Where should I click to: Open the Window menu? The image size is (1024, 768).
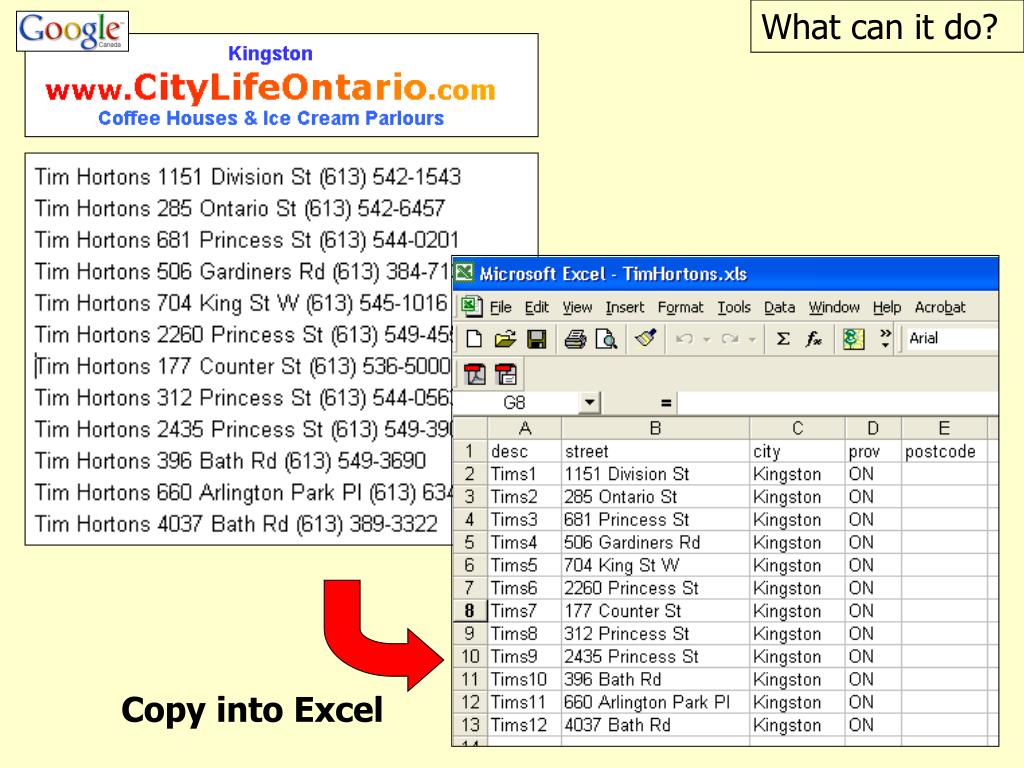tap(834, 307)
